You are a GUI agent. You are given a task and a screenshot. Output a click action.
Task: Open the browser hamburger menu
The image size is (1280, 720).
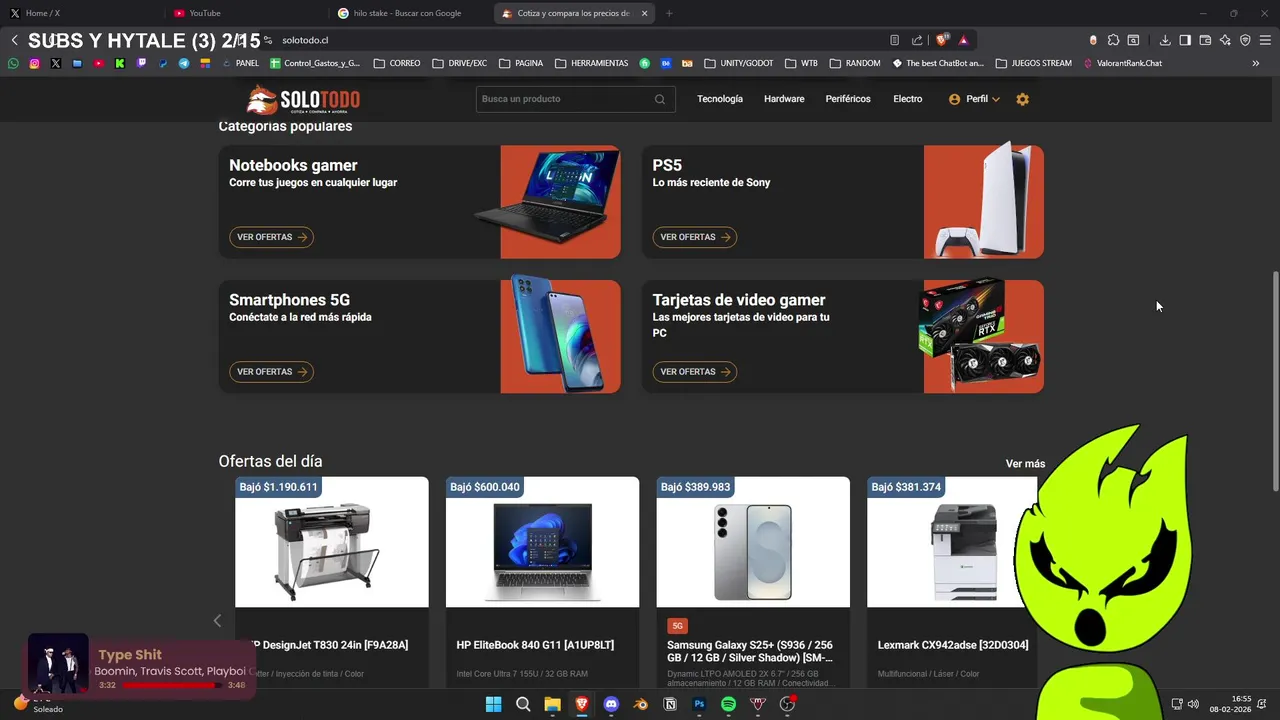coord(1265,40)
